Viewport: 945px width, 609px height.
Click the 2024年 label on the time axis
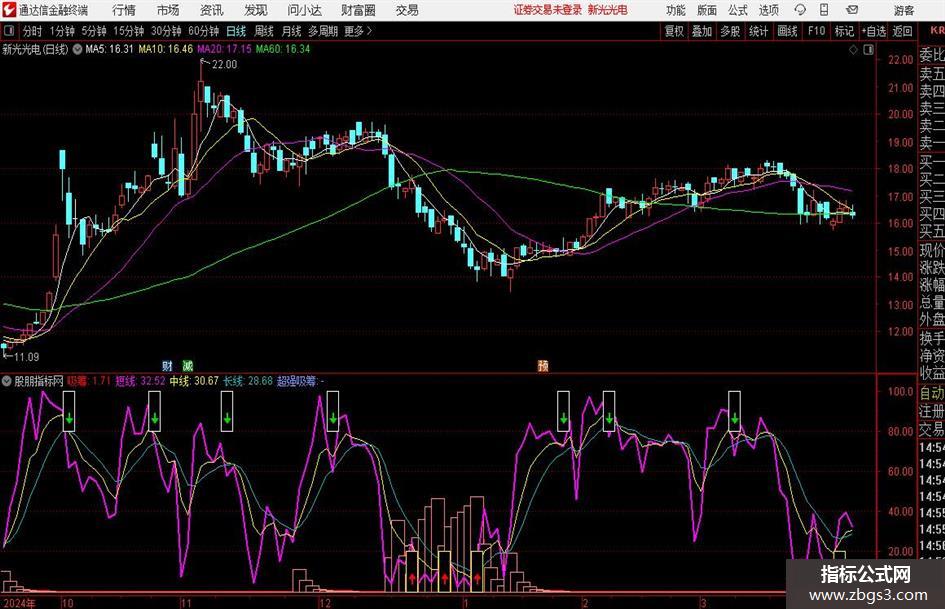[x=19, y=603]
